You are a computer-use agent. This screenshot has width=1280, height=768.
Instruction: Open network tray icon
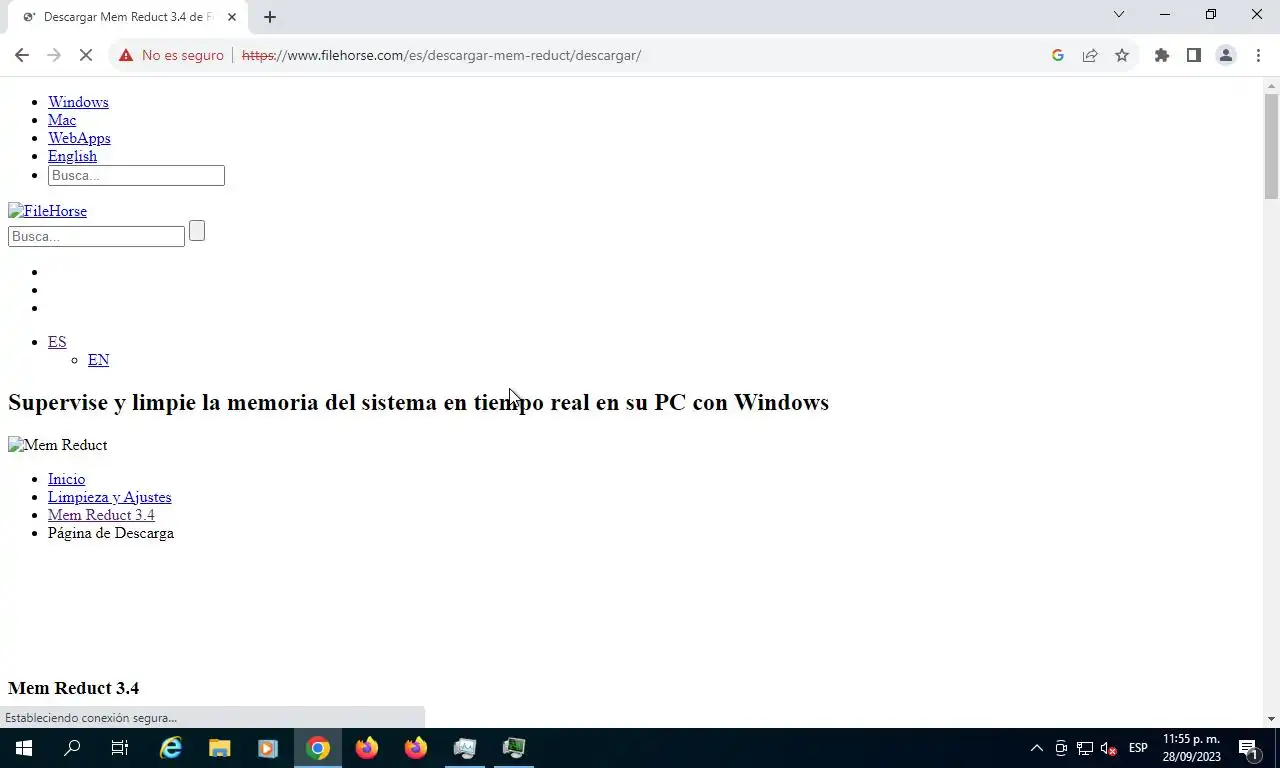click(x=1085, y=748)
